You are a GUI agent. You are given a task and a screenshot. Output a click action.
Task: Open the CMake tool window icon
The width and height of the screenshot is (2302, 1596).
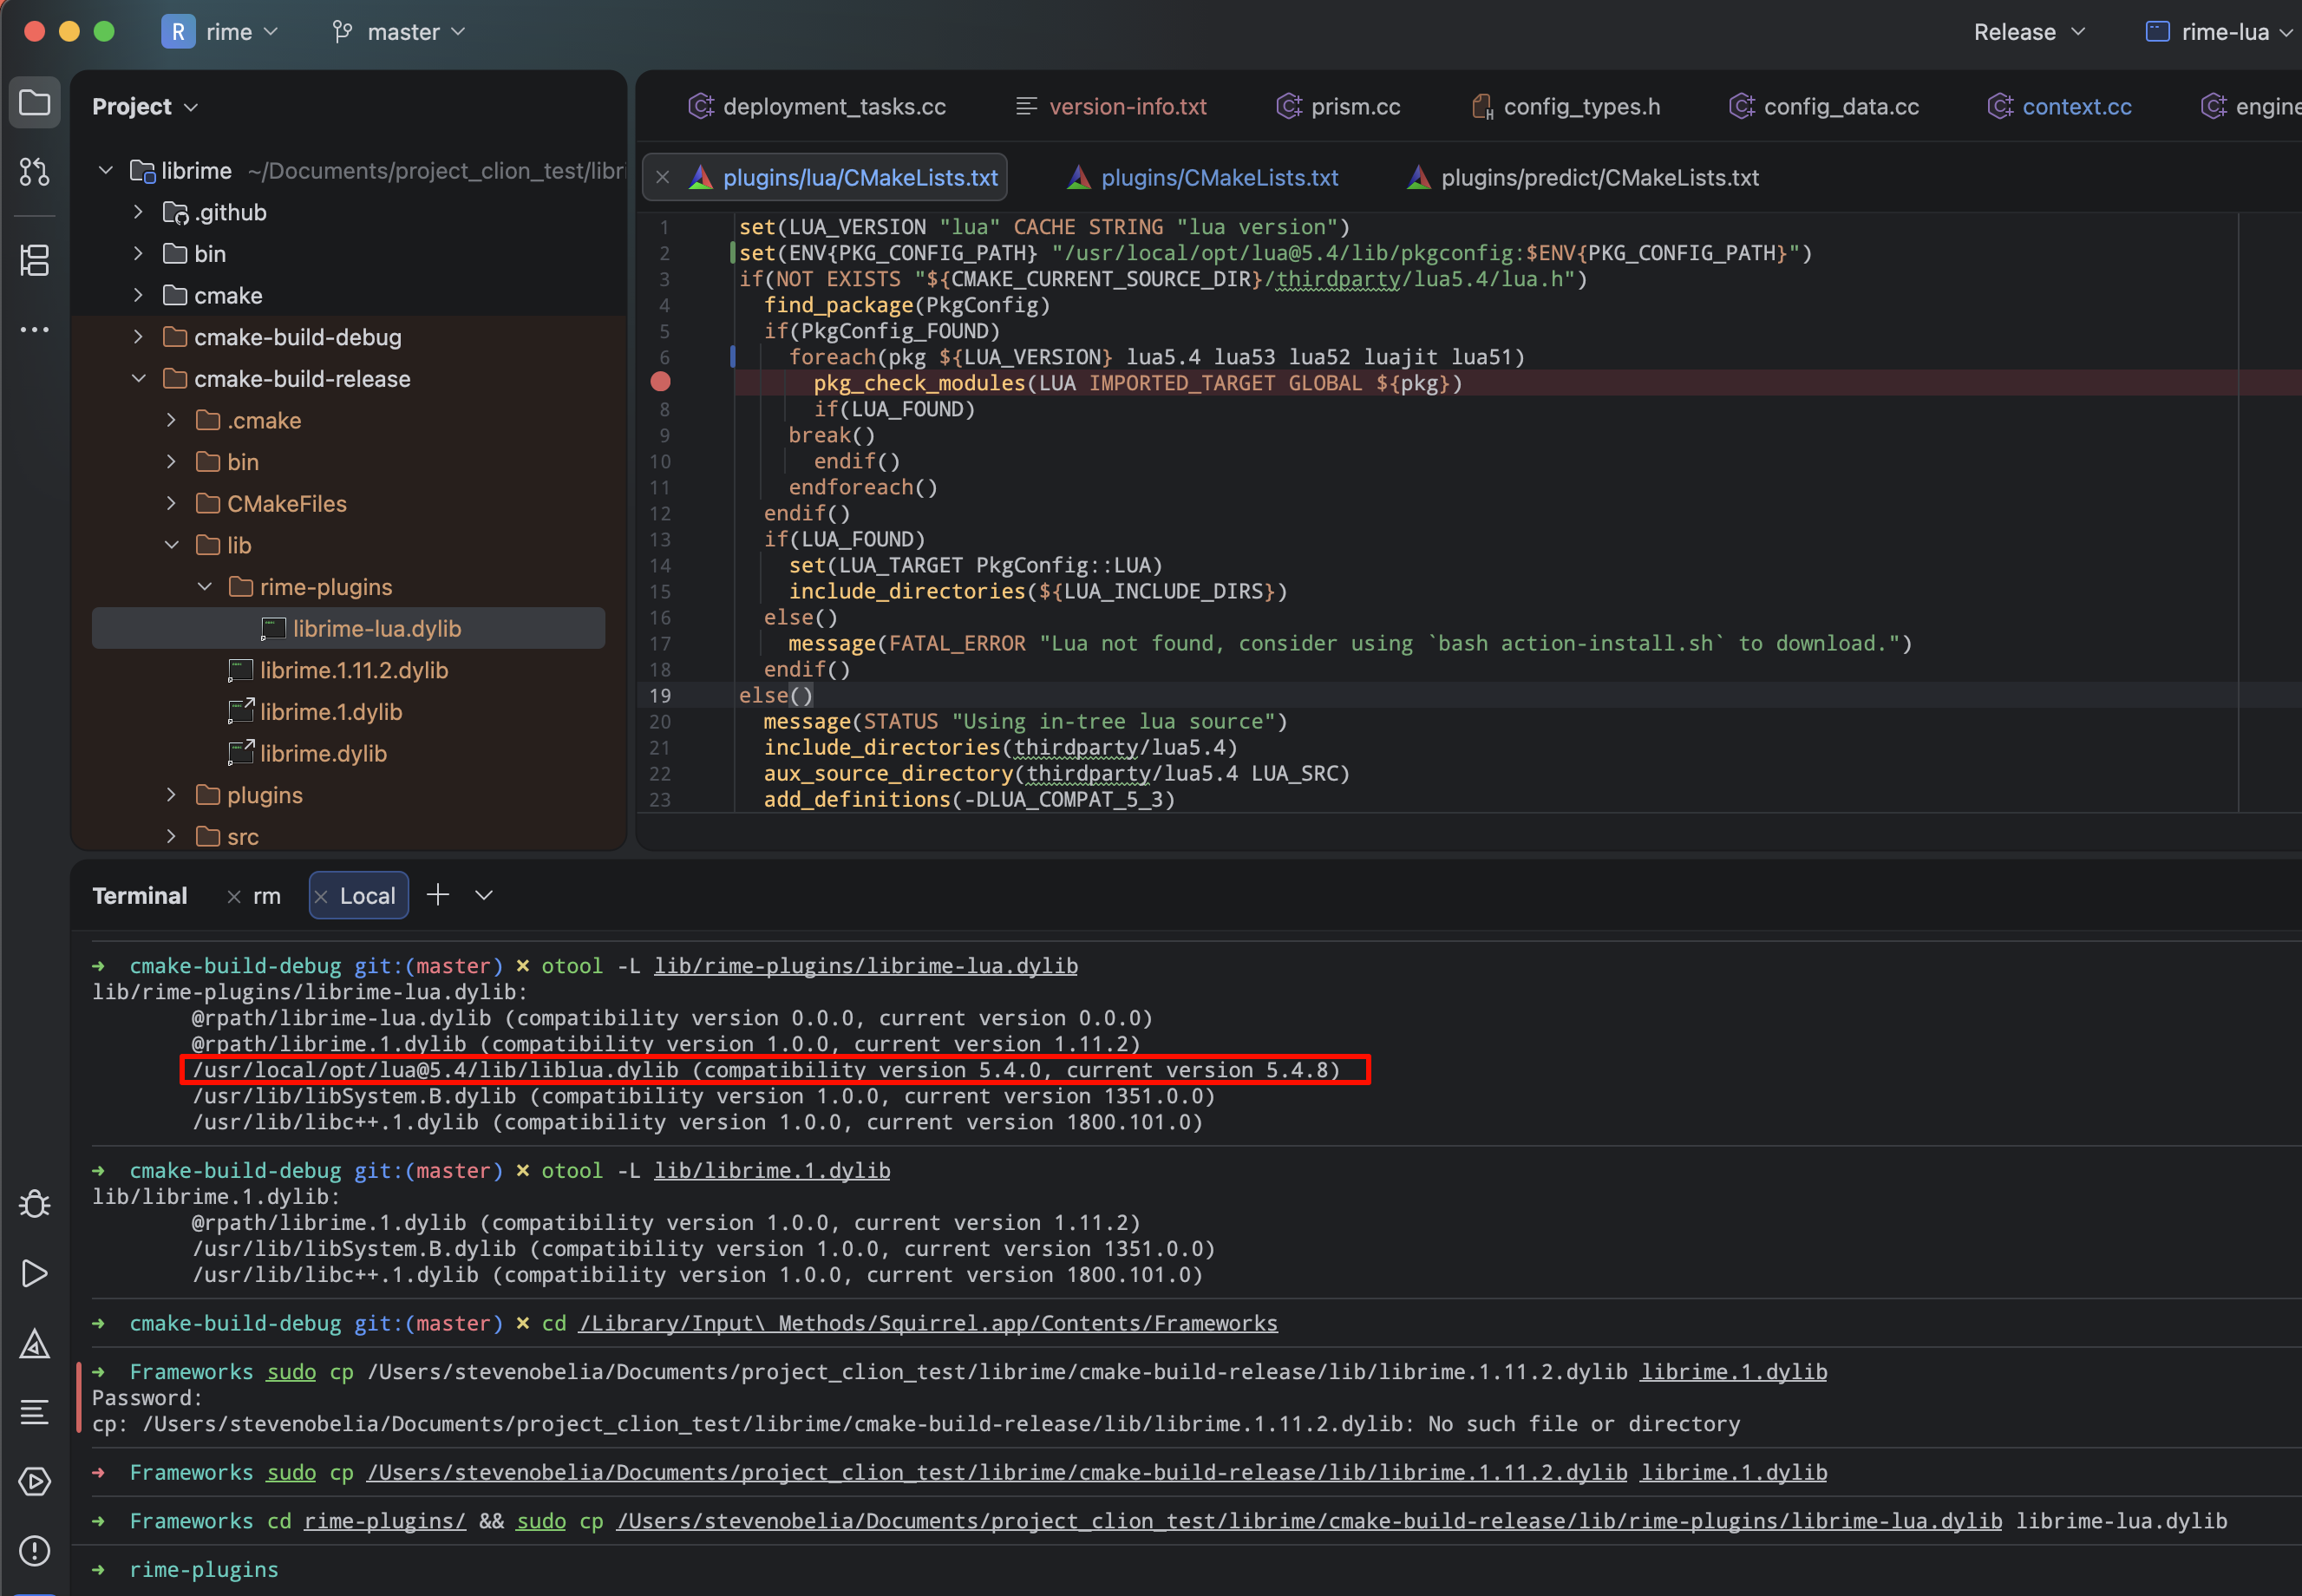pos(35,1343)
